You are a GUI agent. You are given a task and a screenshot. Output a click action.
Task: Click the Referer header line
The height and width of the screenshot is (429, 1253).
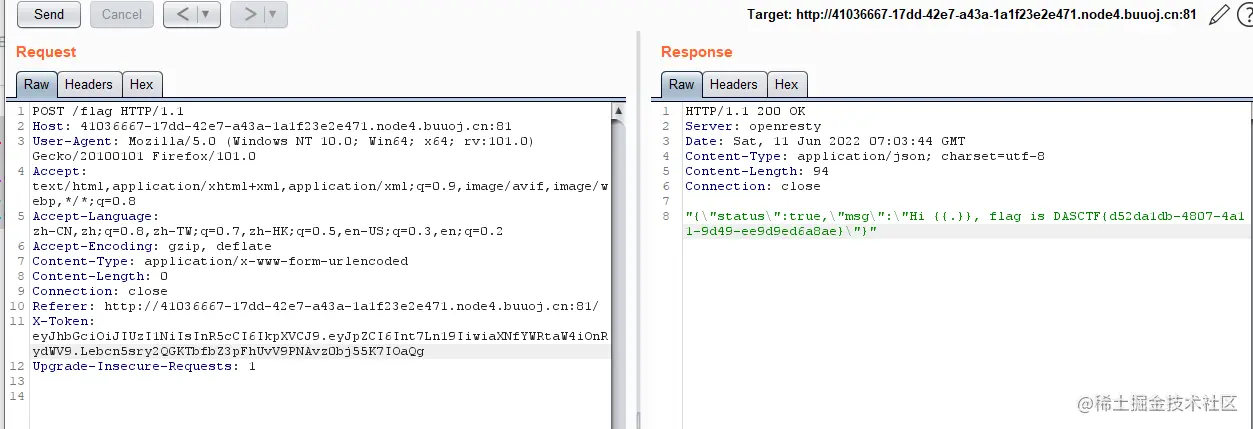(x=315, y=306)
